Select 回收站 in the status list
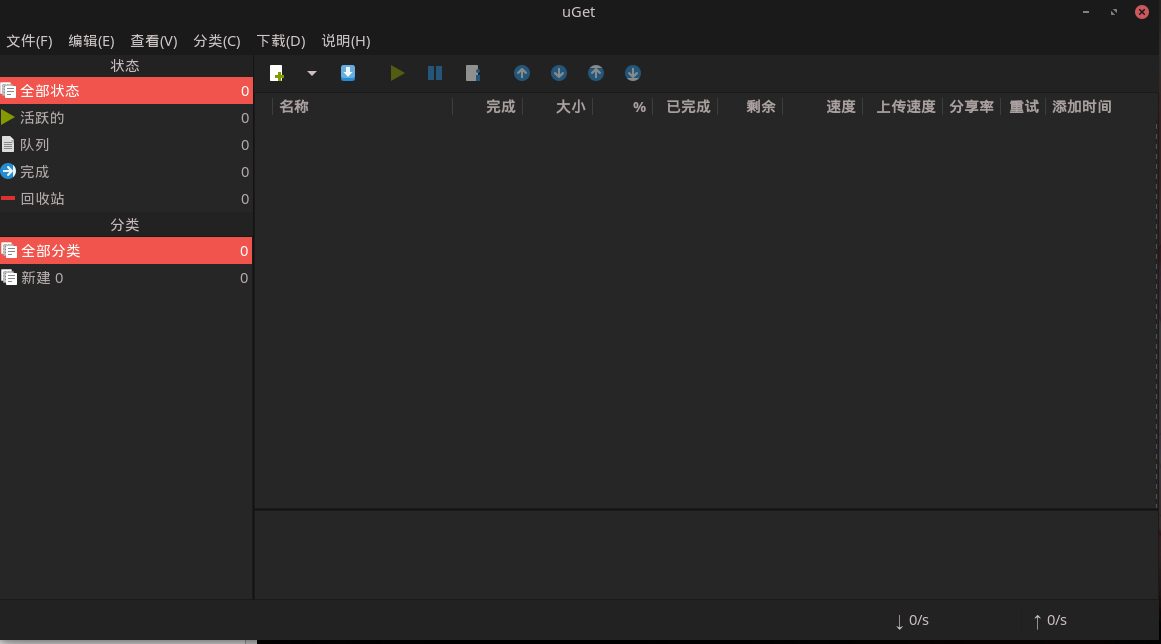This screenshot has width=1161, height=644. (x=42, y=199)
